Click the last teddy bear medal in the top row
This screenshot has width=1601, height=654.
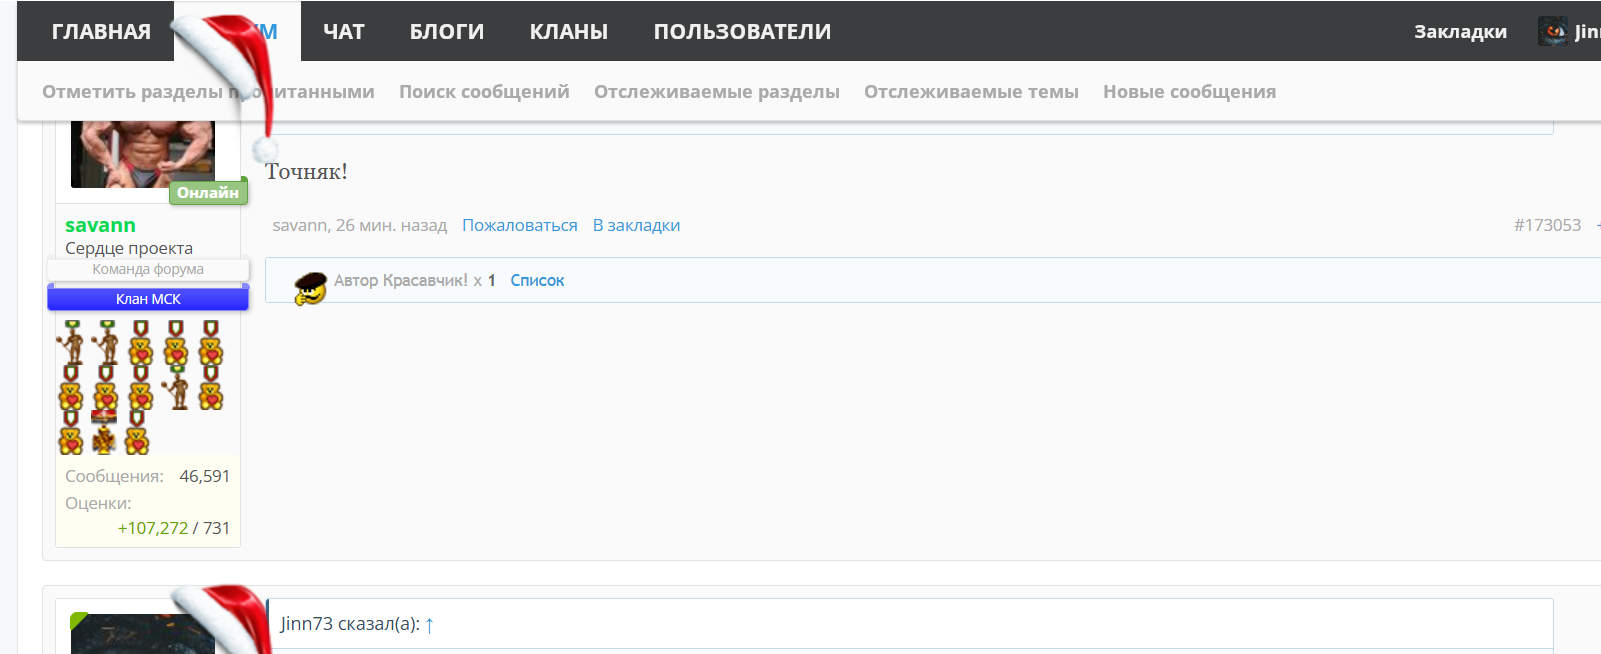(x=210, y=343)
